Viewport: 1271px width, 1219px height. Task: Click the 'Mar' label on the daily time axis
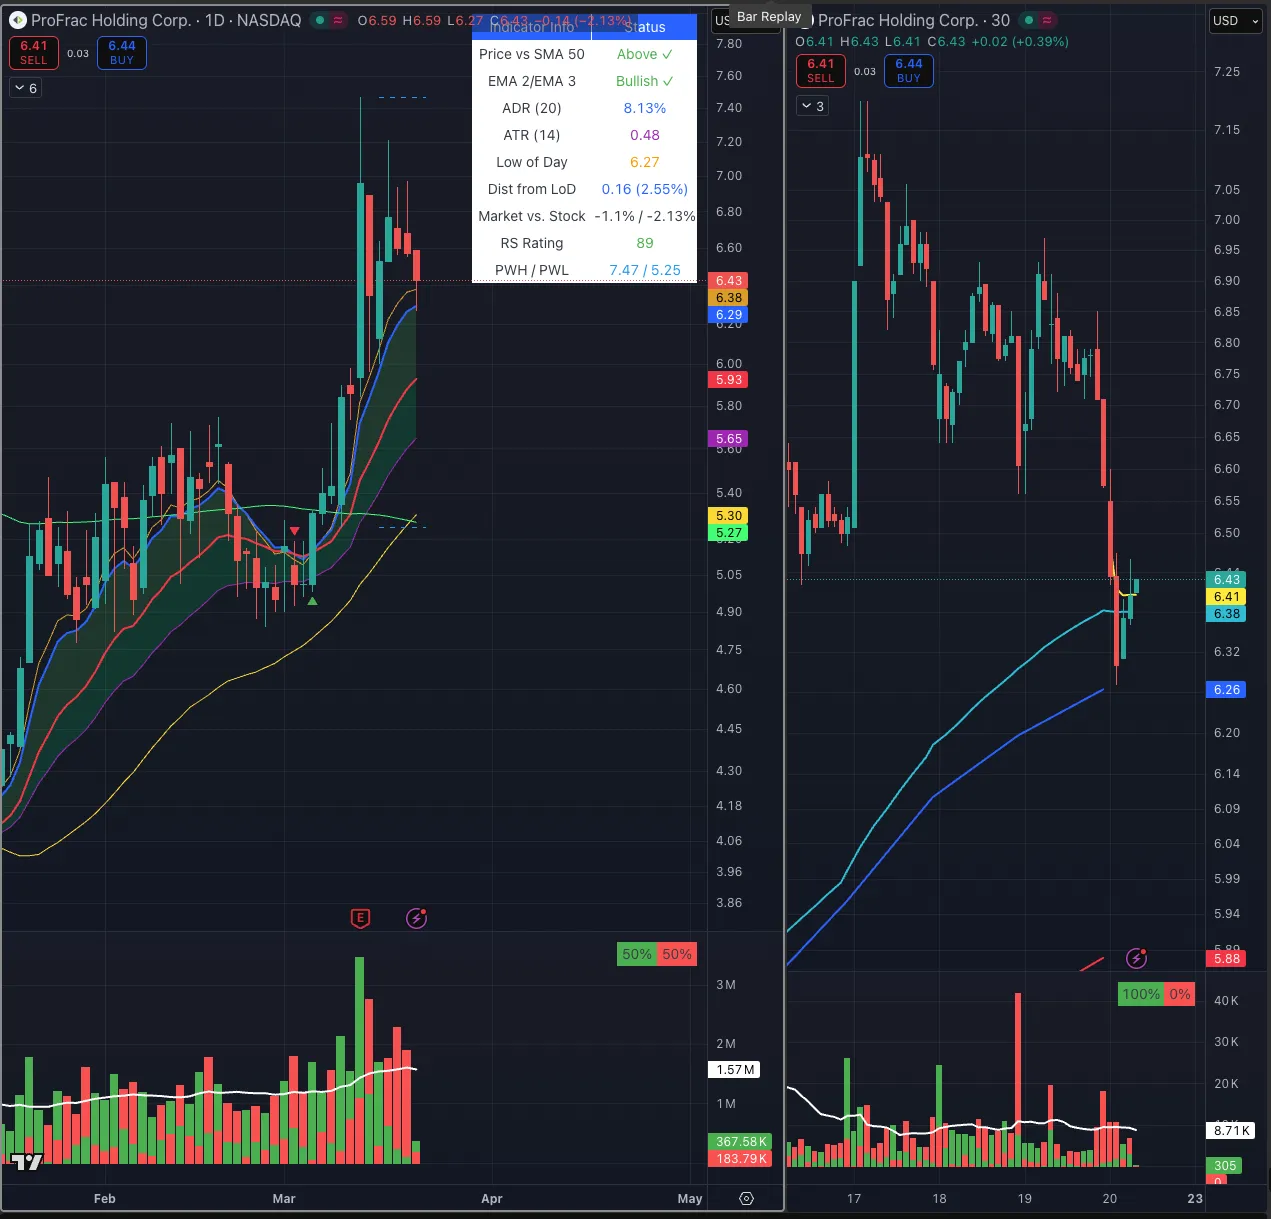tap(284, 1198)
